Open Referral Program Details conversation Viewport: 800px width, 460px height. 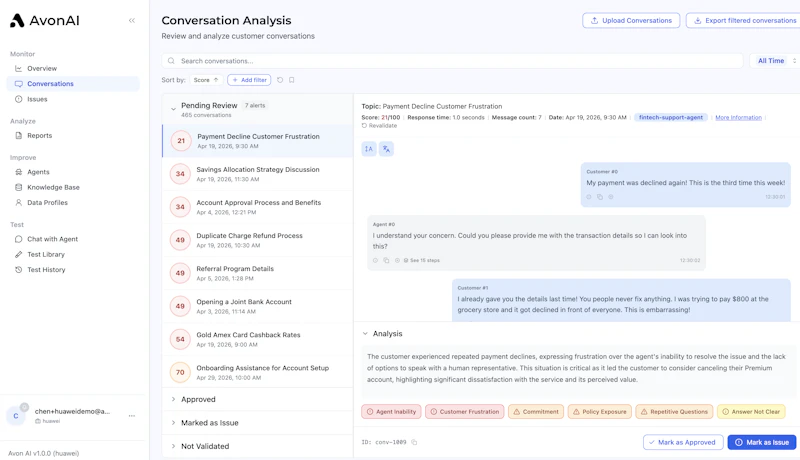pyautogui.click(x=258, y=273)
